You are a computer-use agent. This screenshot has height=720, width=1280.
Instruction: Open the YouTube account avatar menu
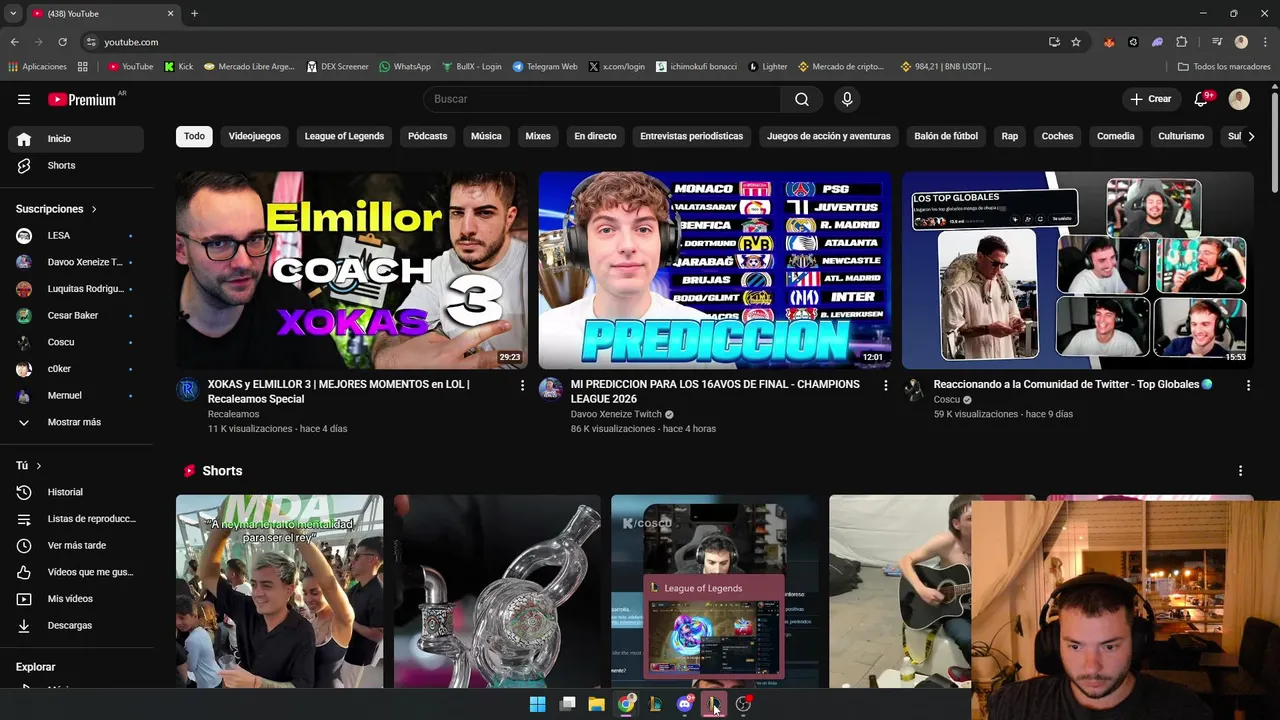1239,99
